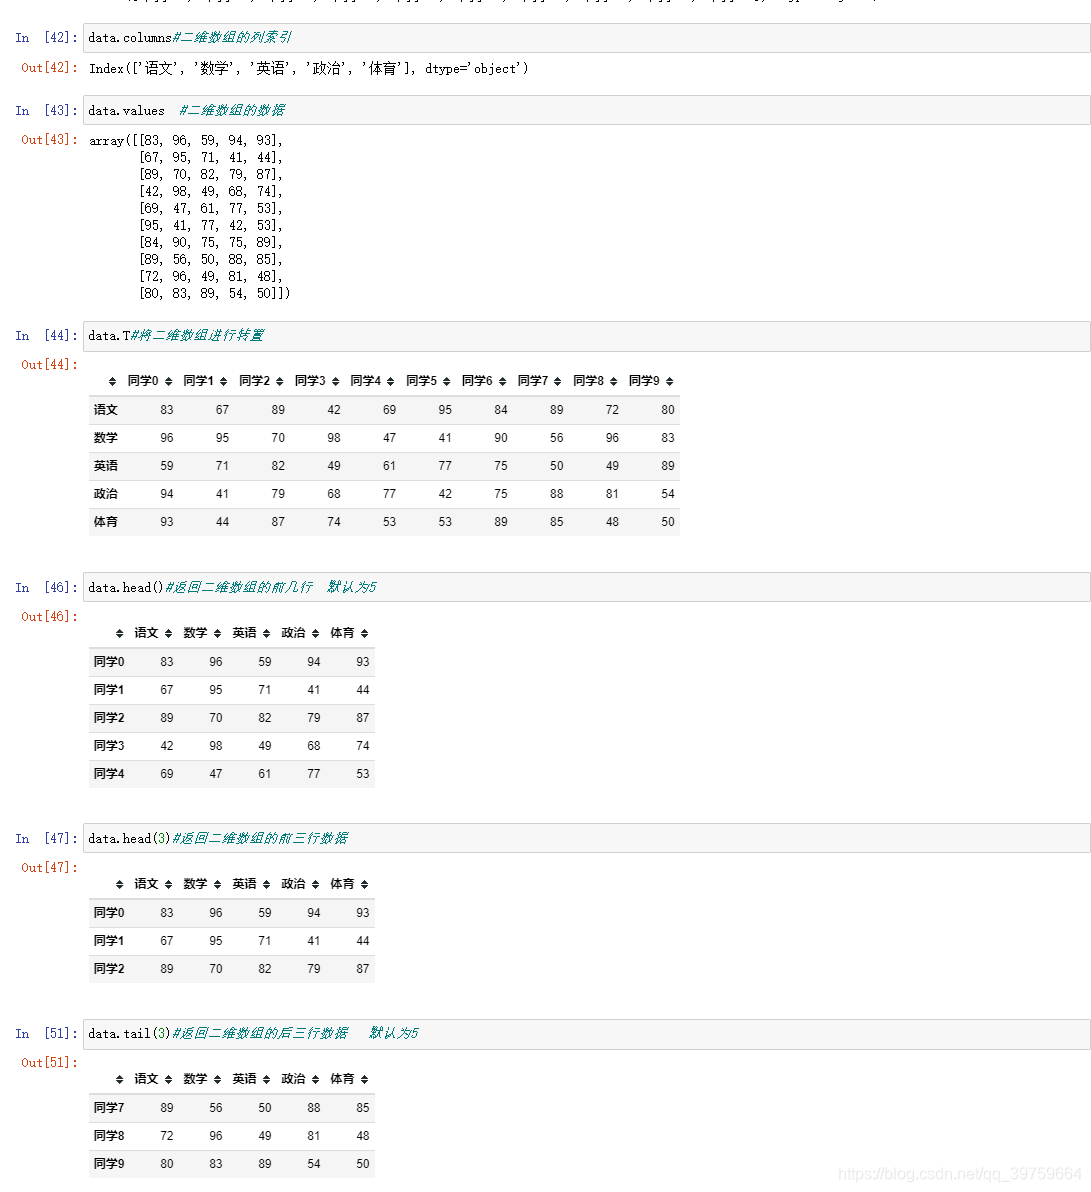Sort Out[51] table by 英语 arrows
Screen dimensions: 1091x1192
[266, 1079]
